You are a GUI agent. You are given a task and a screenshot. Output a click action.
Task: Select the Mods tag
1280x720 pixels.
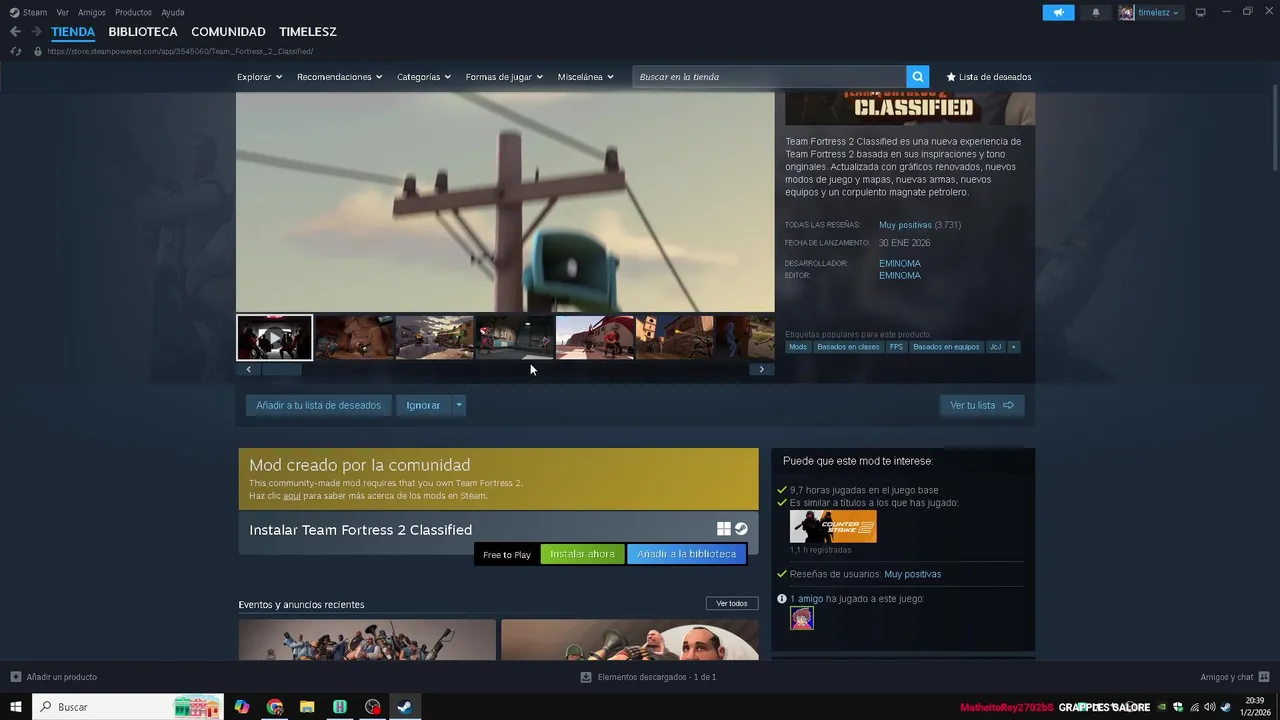coord(798,347)
